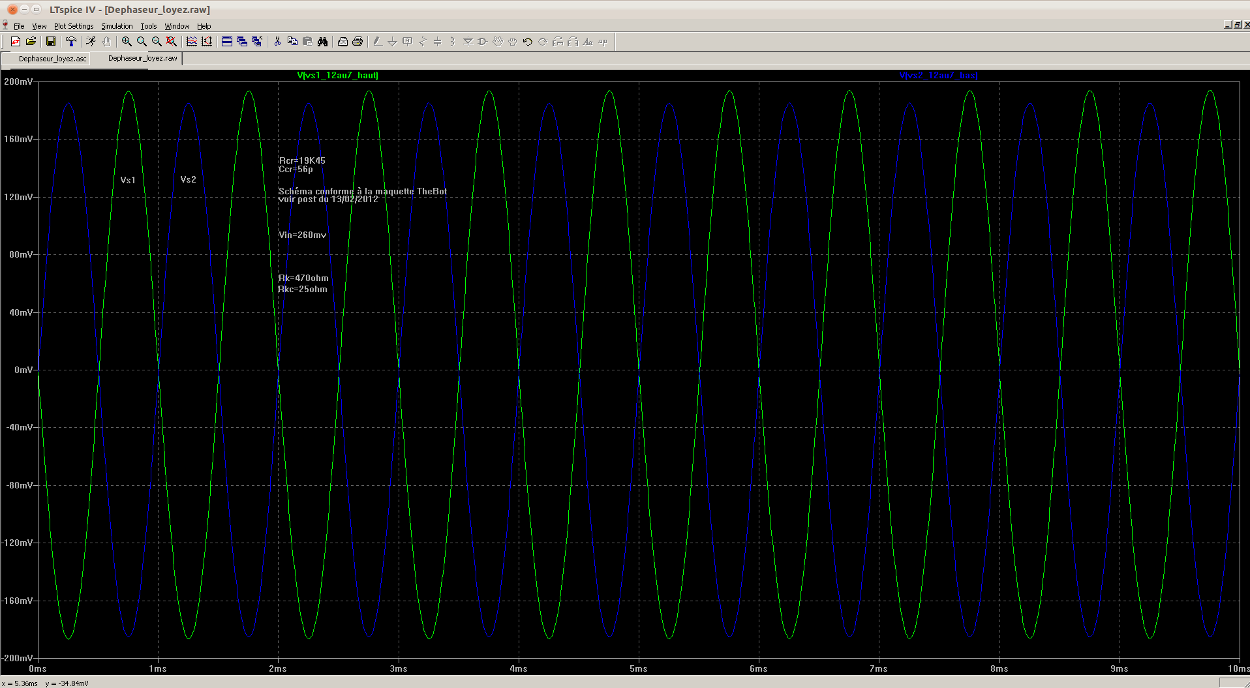Open the File menu
Screen dimensions: 1250x688
point(18,26)
